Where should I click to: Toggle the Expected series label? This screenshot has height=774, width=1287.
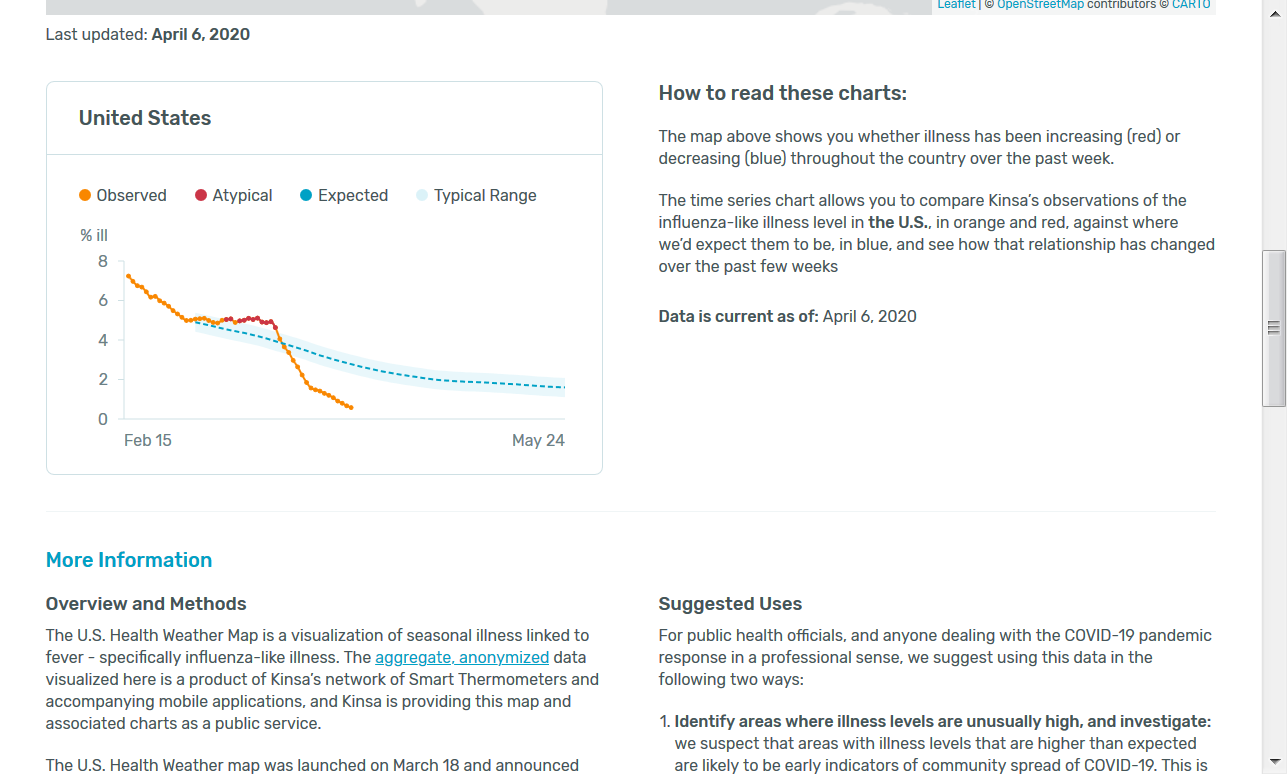point(352,196)
